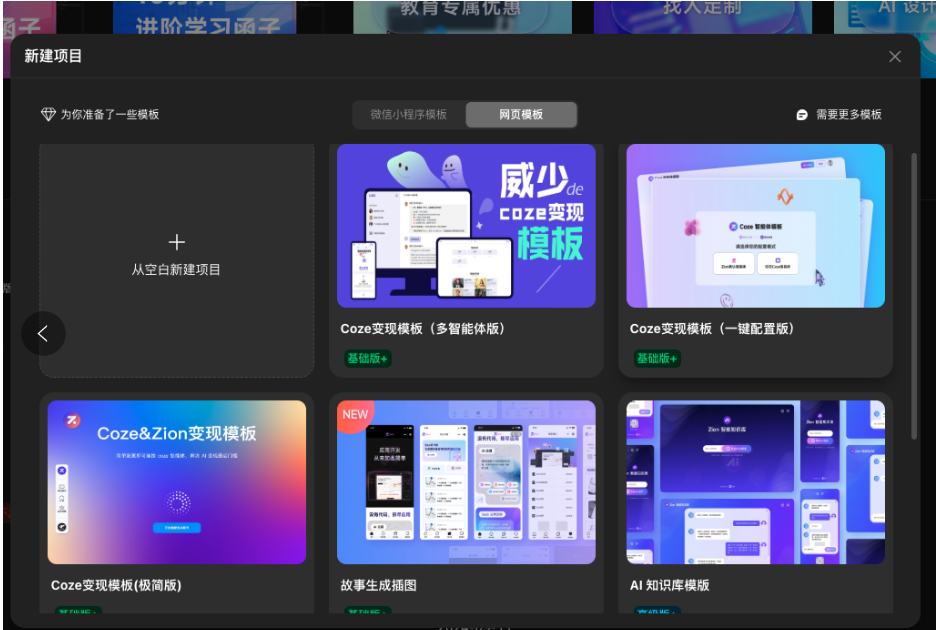Screen dimensions: 936x630
Task: Open Coze变现模板（一键配置版）thumbnail
Action: tap(756, 226)
